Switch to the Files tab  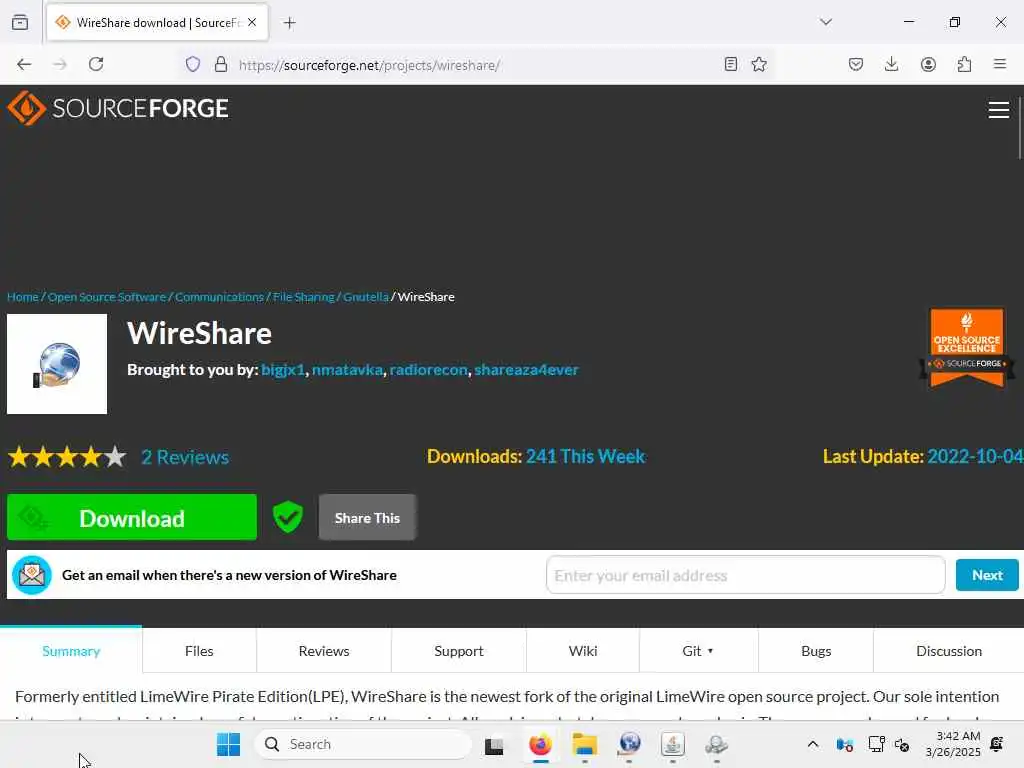[x=199, y=650]
